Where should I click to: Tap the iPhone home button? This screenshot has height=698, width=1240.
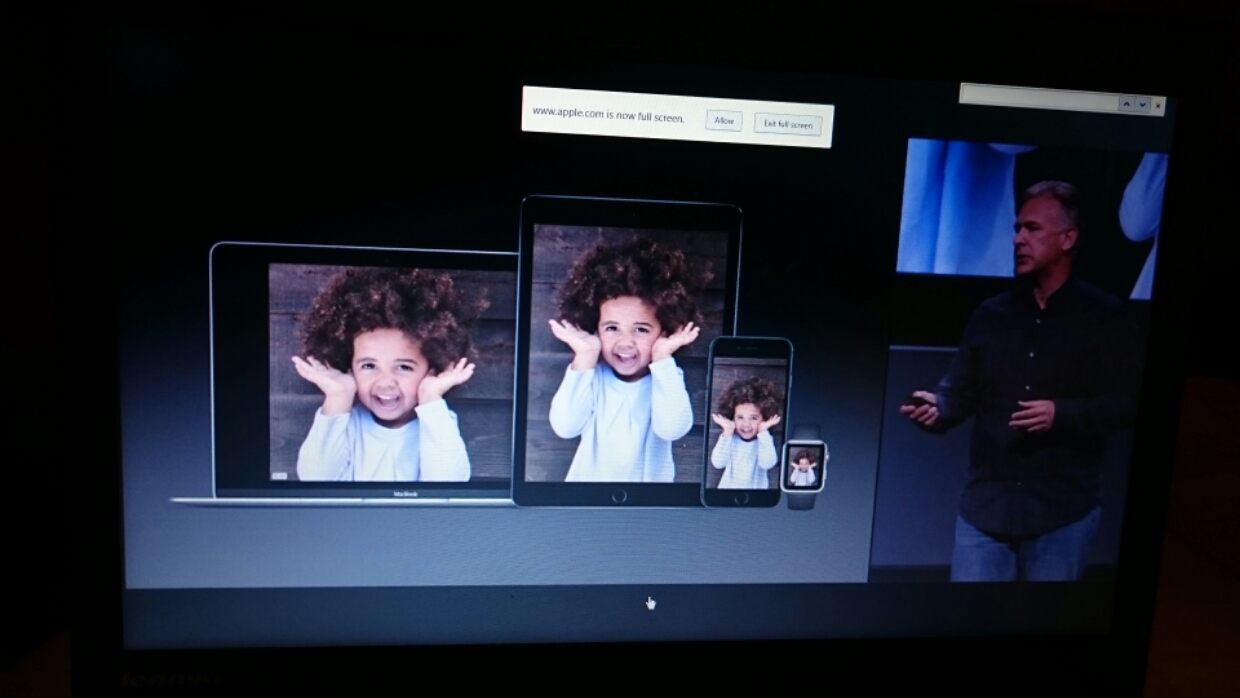741,498
